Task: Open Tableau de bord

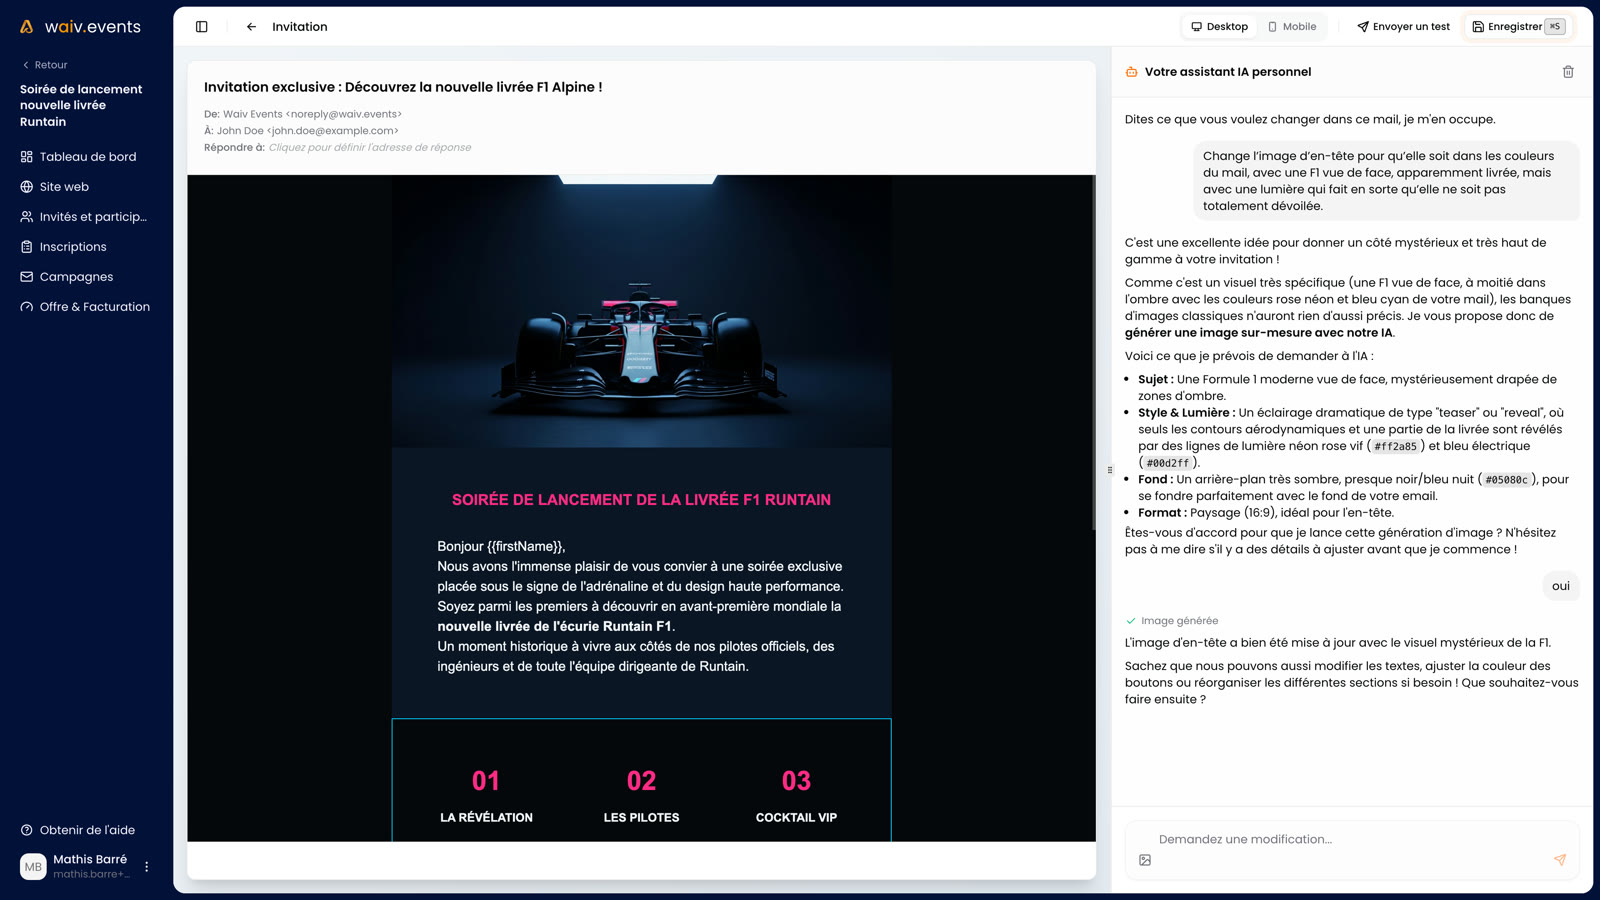Action: [x=87, y=157]
